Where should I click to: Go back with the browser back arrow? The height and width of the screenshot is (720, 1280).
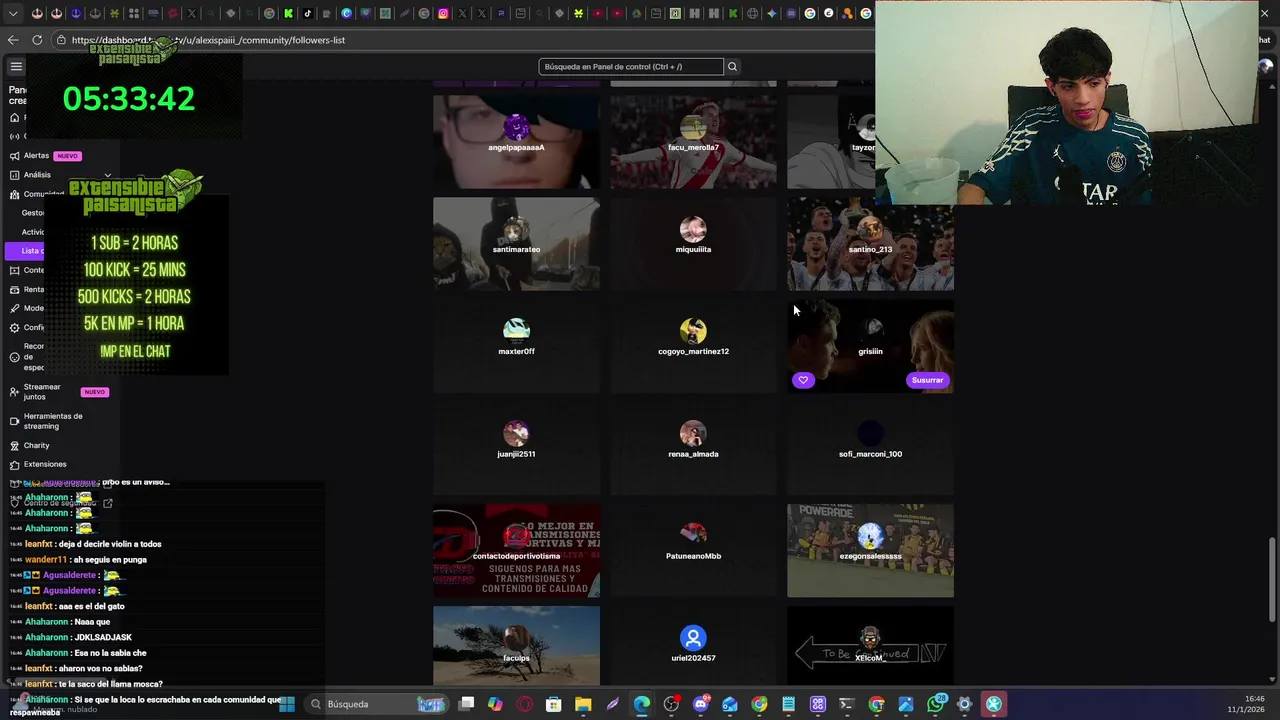(x=13, y=40)
